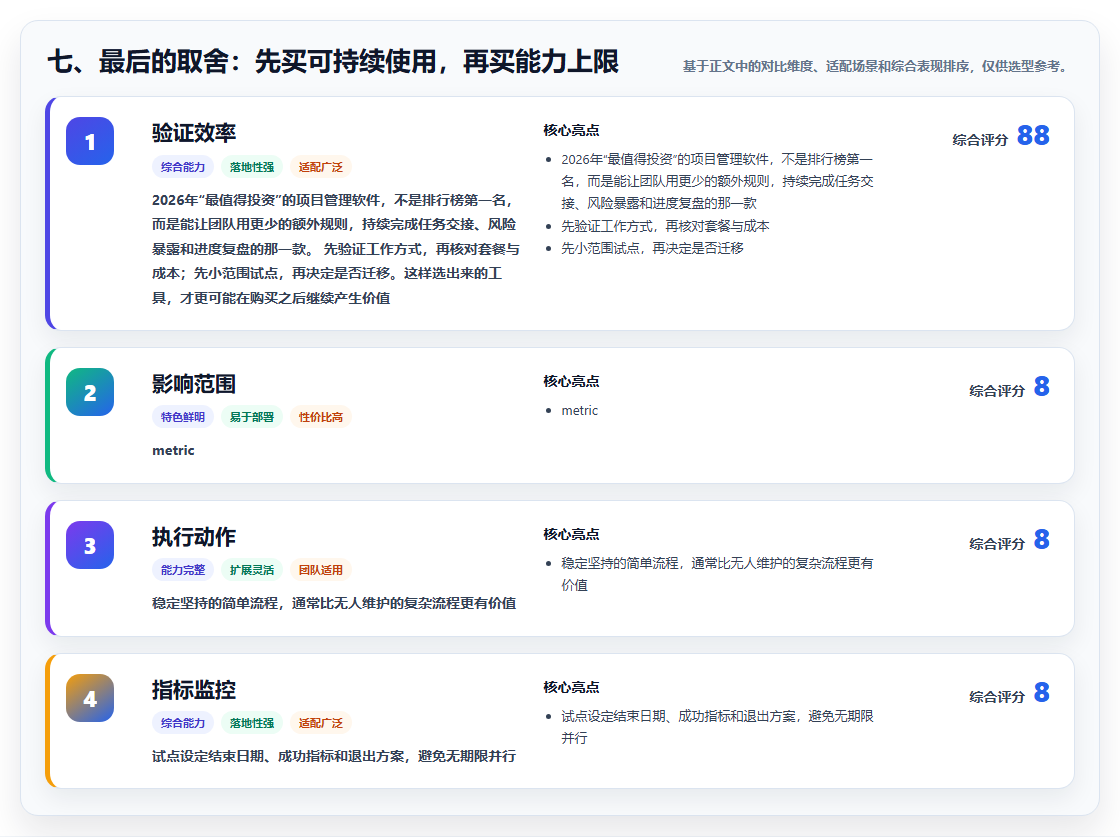
Task: Select the 验证效率 card title
Action: tap(194, 133)
